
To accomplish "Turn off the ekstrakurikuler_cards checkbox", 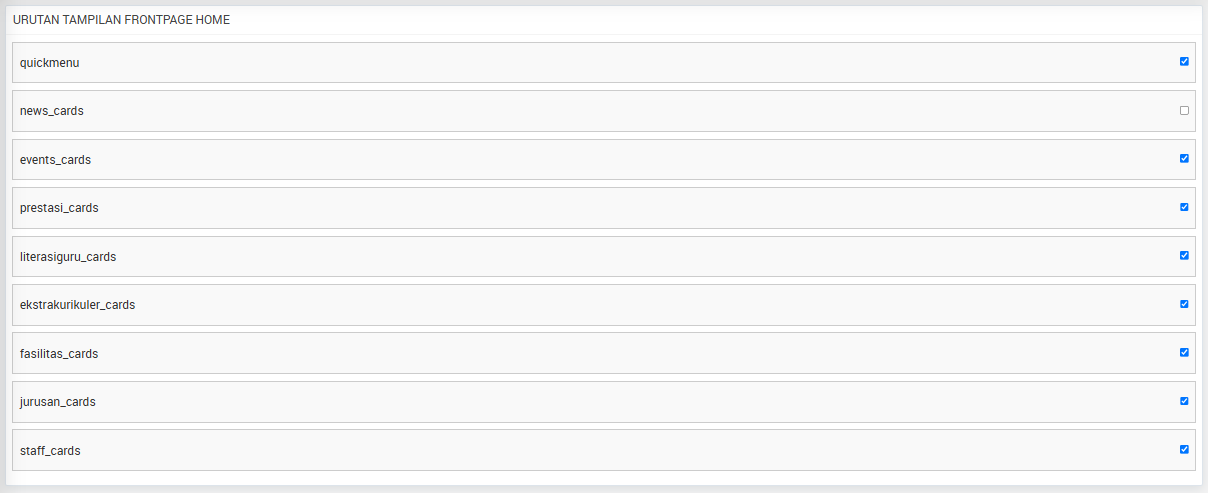I will 1184,304.
